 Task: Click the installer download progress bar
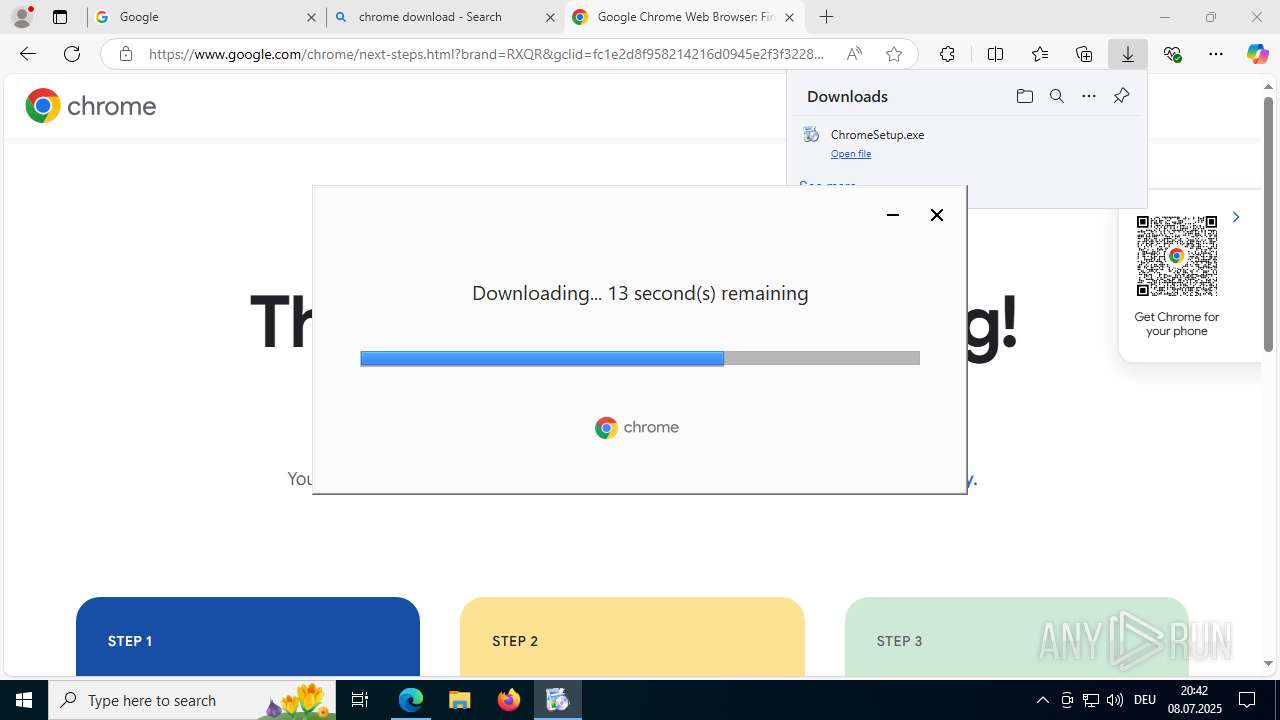640,358
